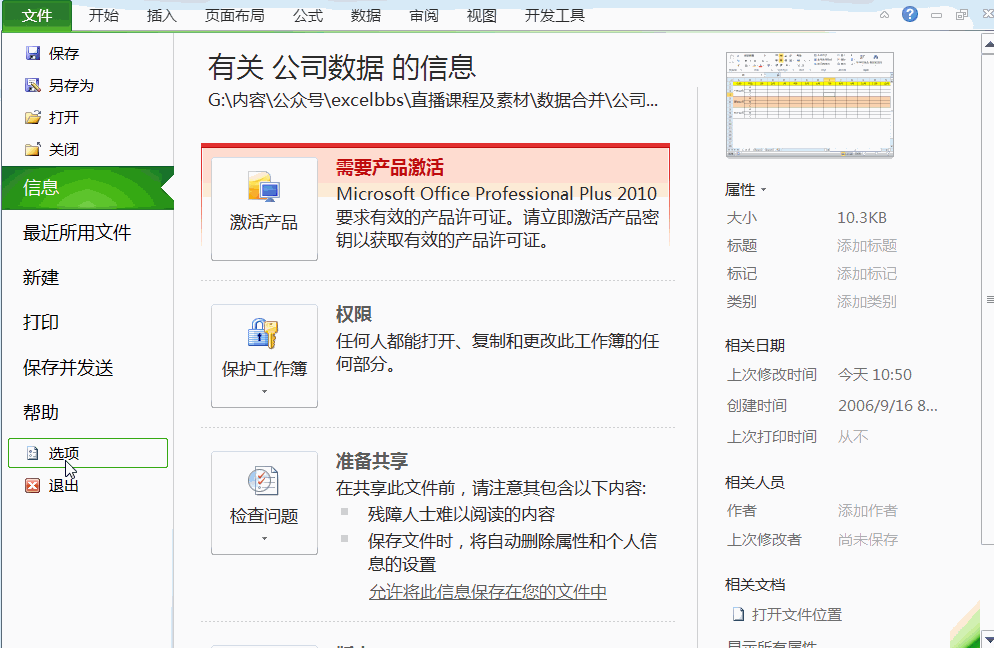
Task: Click the last printed value 从不
Action: pos(853,437)
